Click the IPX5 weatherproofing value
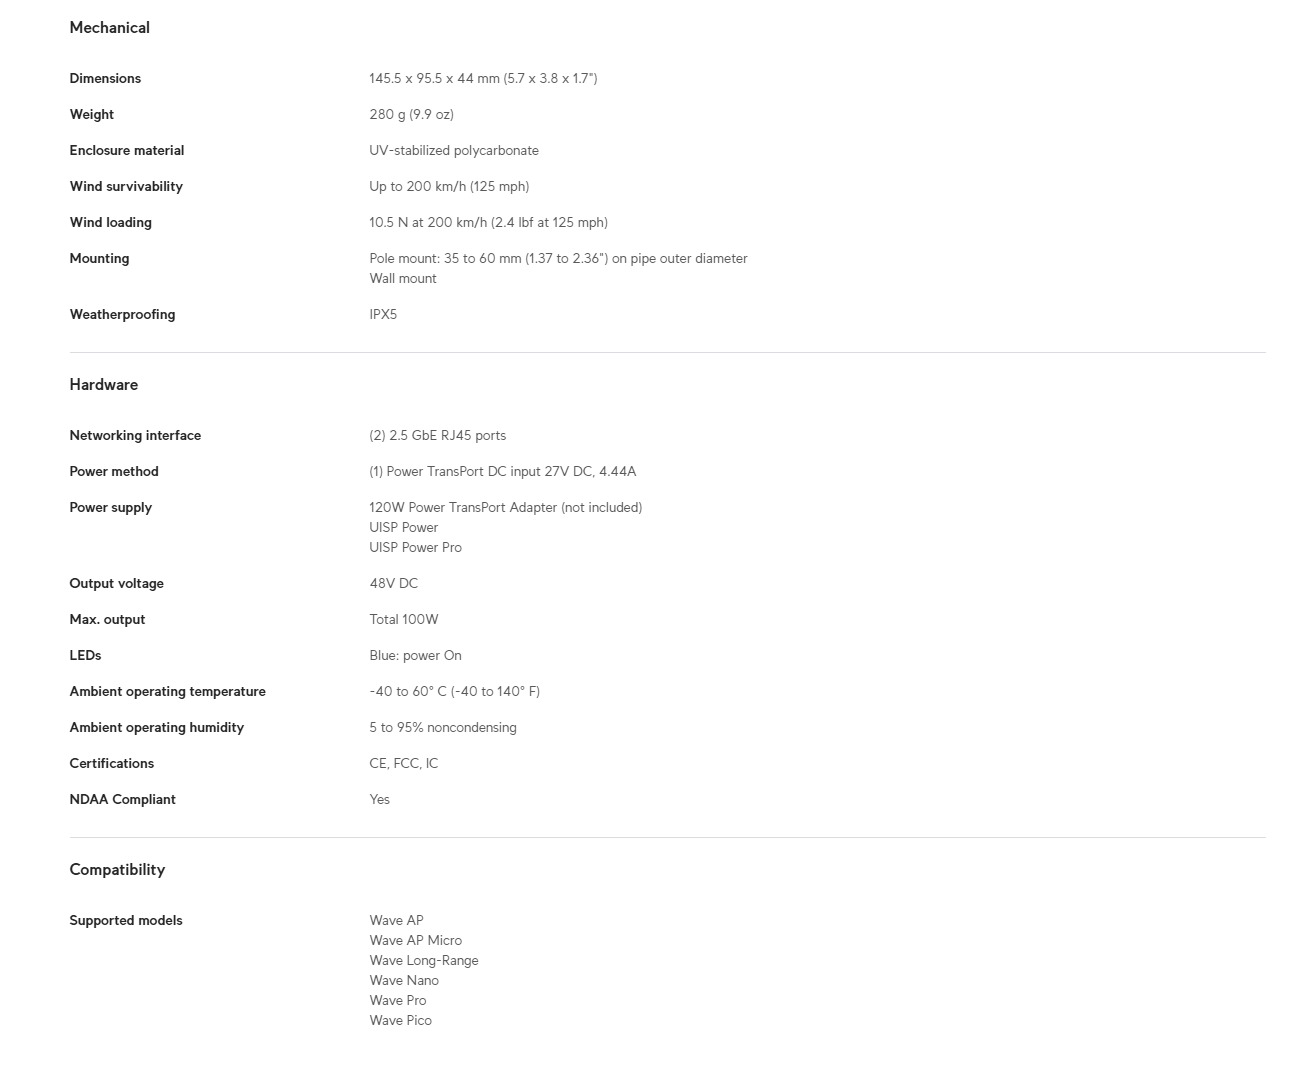This screenshot has height=1069, width=1311. click(383, 315)
